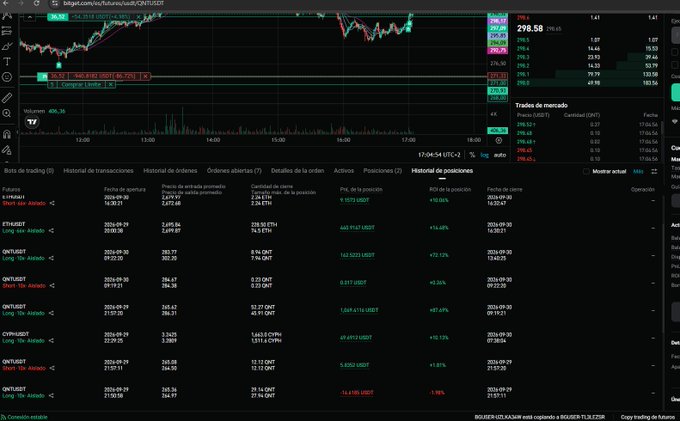Switch to Historial de transacciones tab
This screenshot has width=680, height=421.
click(x=98, y=171)
